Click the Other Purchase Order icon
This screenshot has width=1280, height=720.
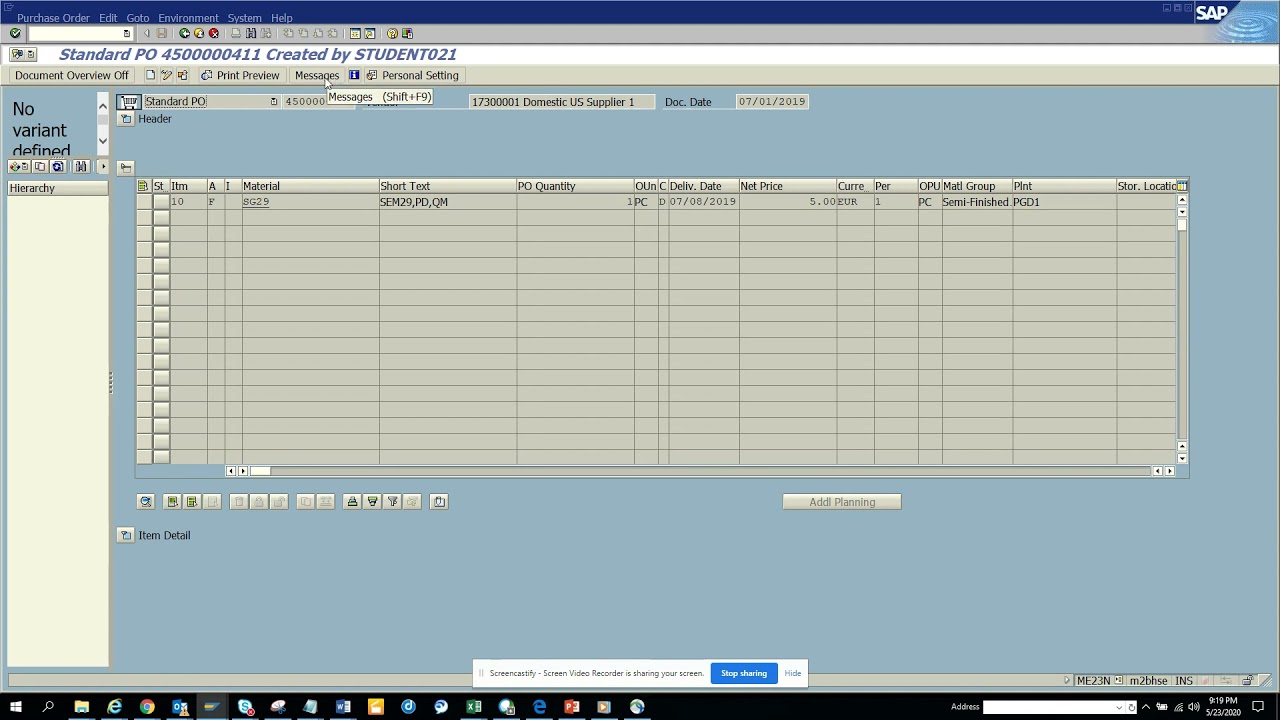coord(182,75)
